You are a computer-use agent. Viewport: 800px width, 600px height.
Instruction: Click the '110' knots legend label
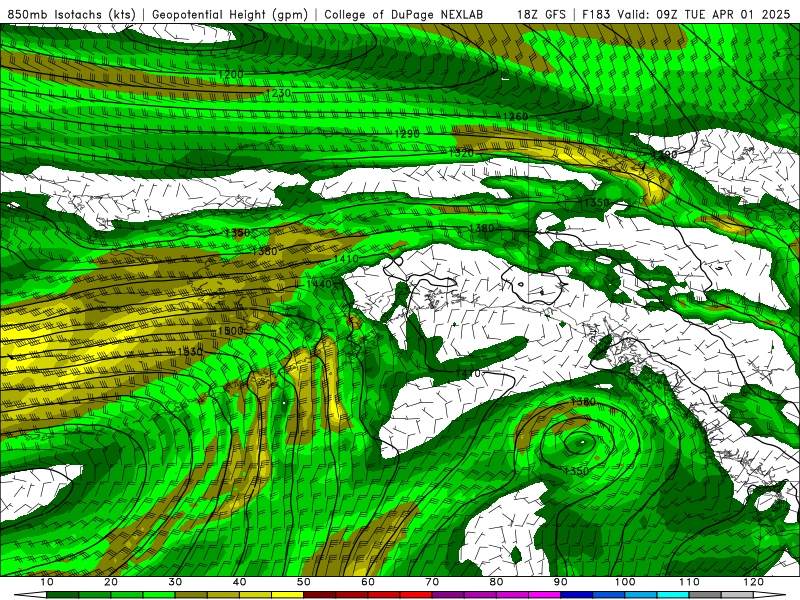[689, 582]
